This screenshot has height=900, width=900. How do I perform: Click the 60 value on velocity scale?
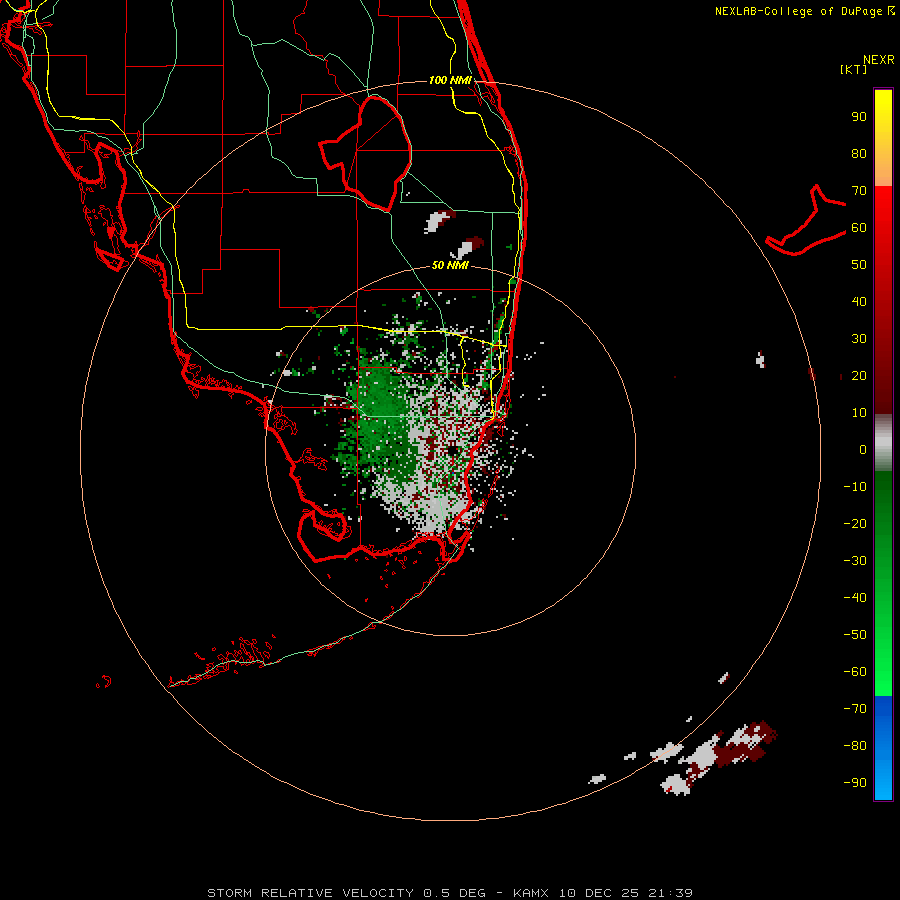pos(859,227)
